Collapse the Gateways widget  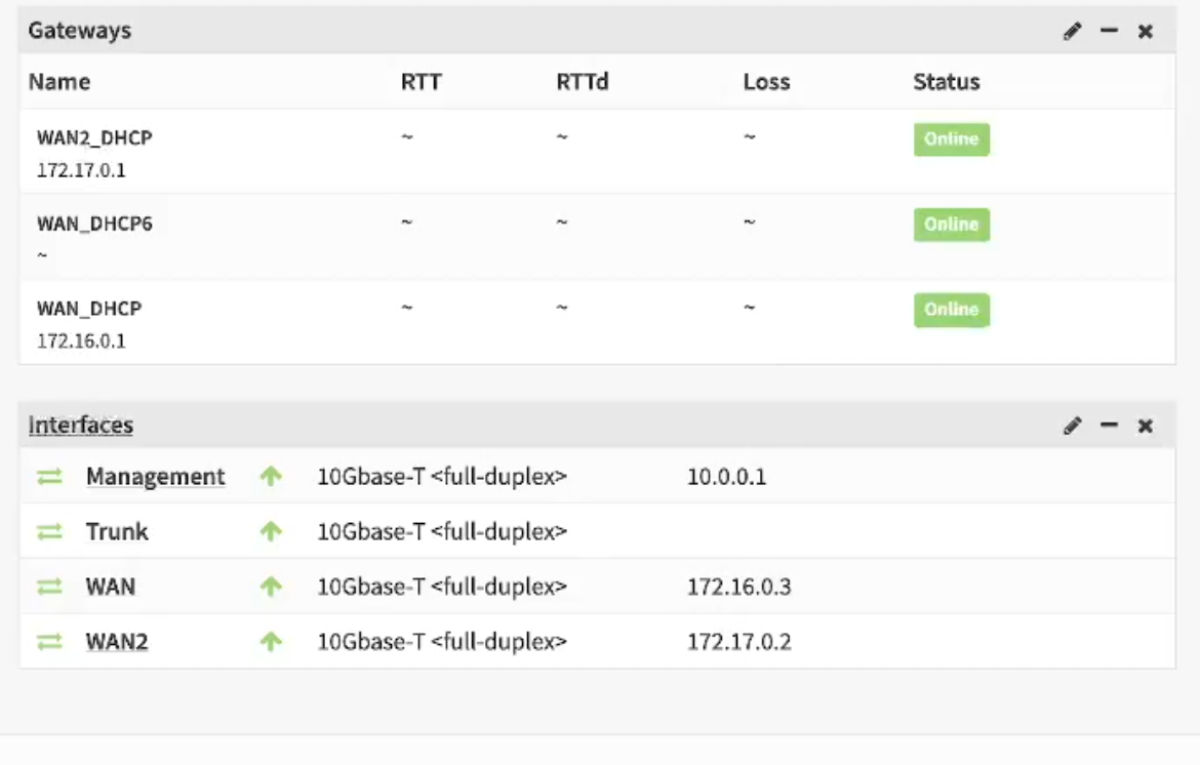[1108, 31]
